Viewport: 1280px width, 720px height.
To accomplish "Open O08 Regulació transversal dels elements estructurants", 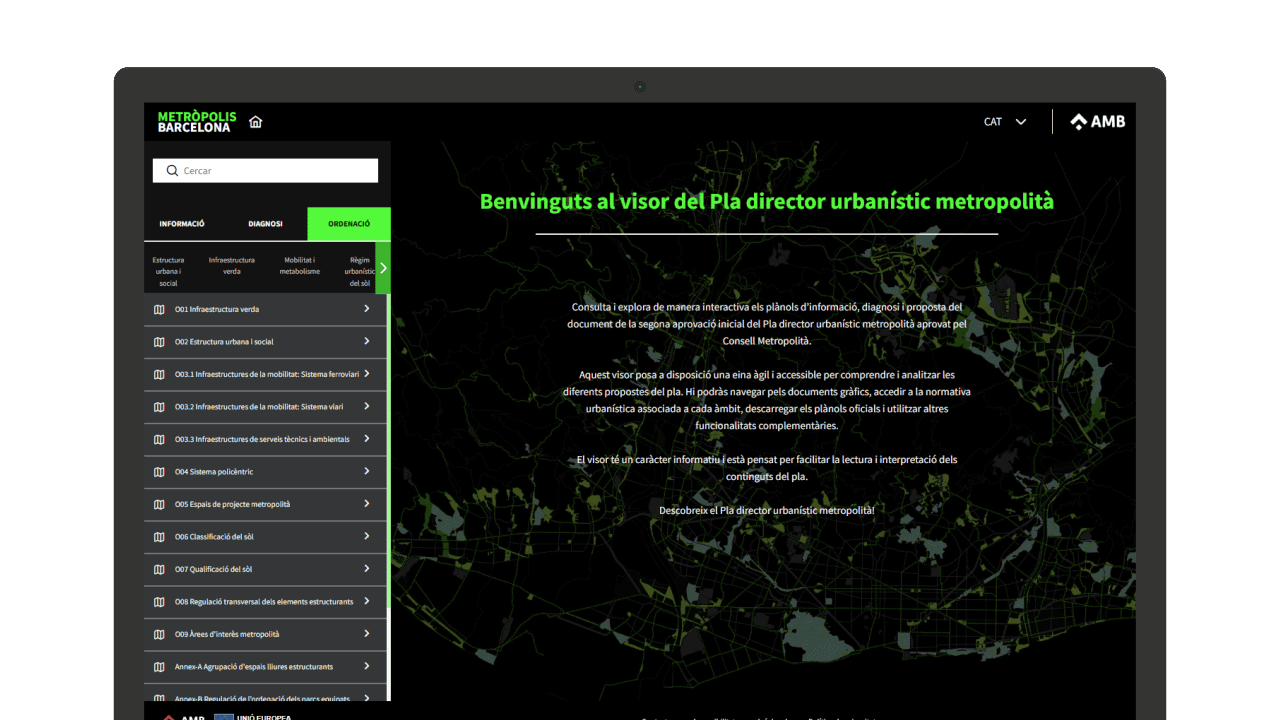I will [264, 602].
